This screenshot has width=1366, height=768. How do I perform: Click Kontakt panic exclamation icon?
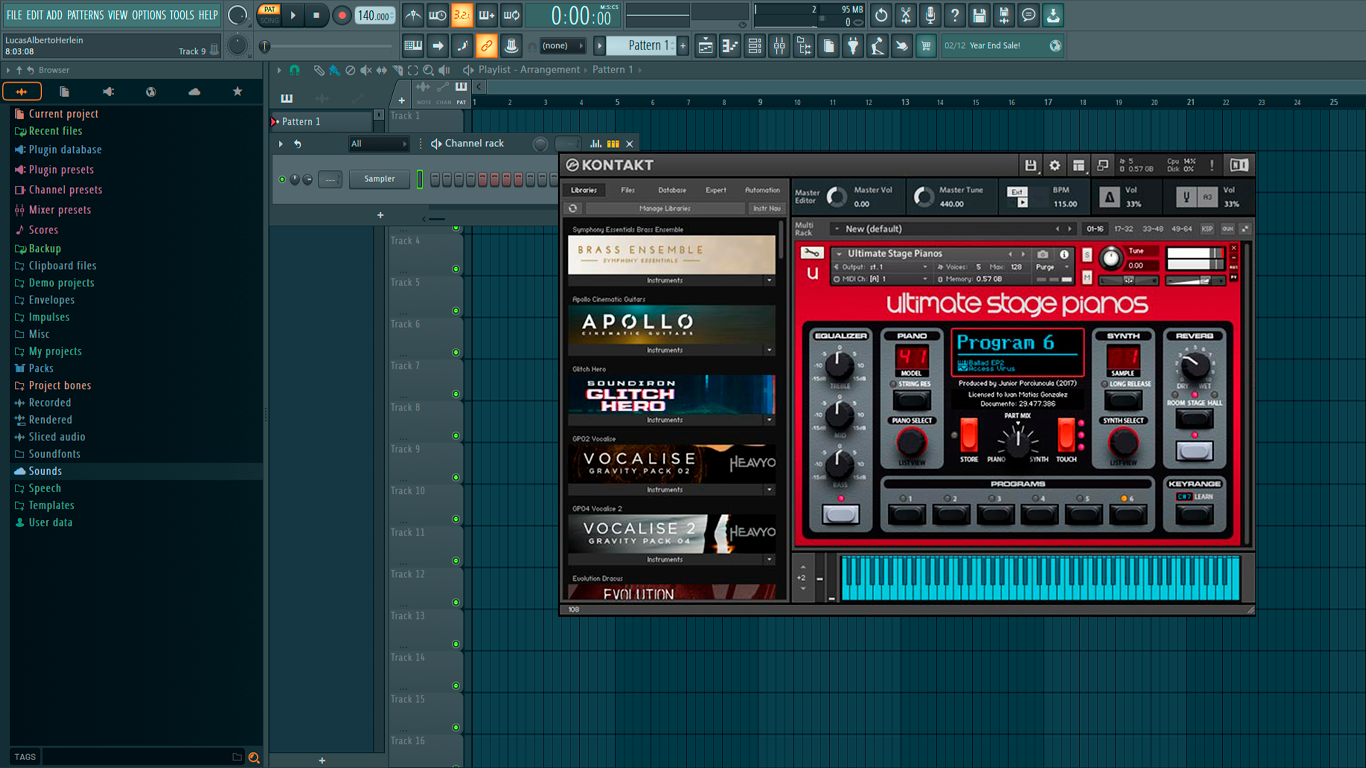(x=1212, y=165)
